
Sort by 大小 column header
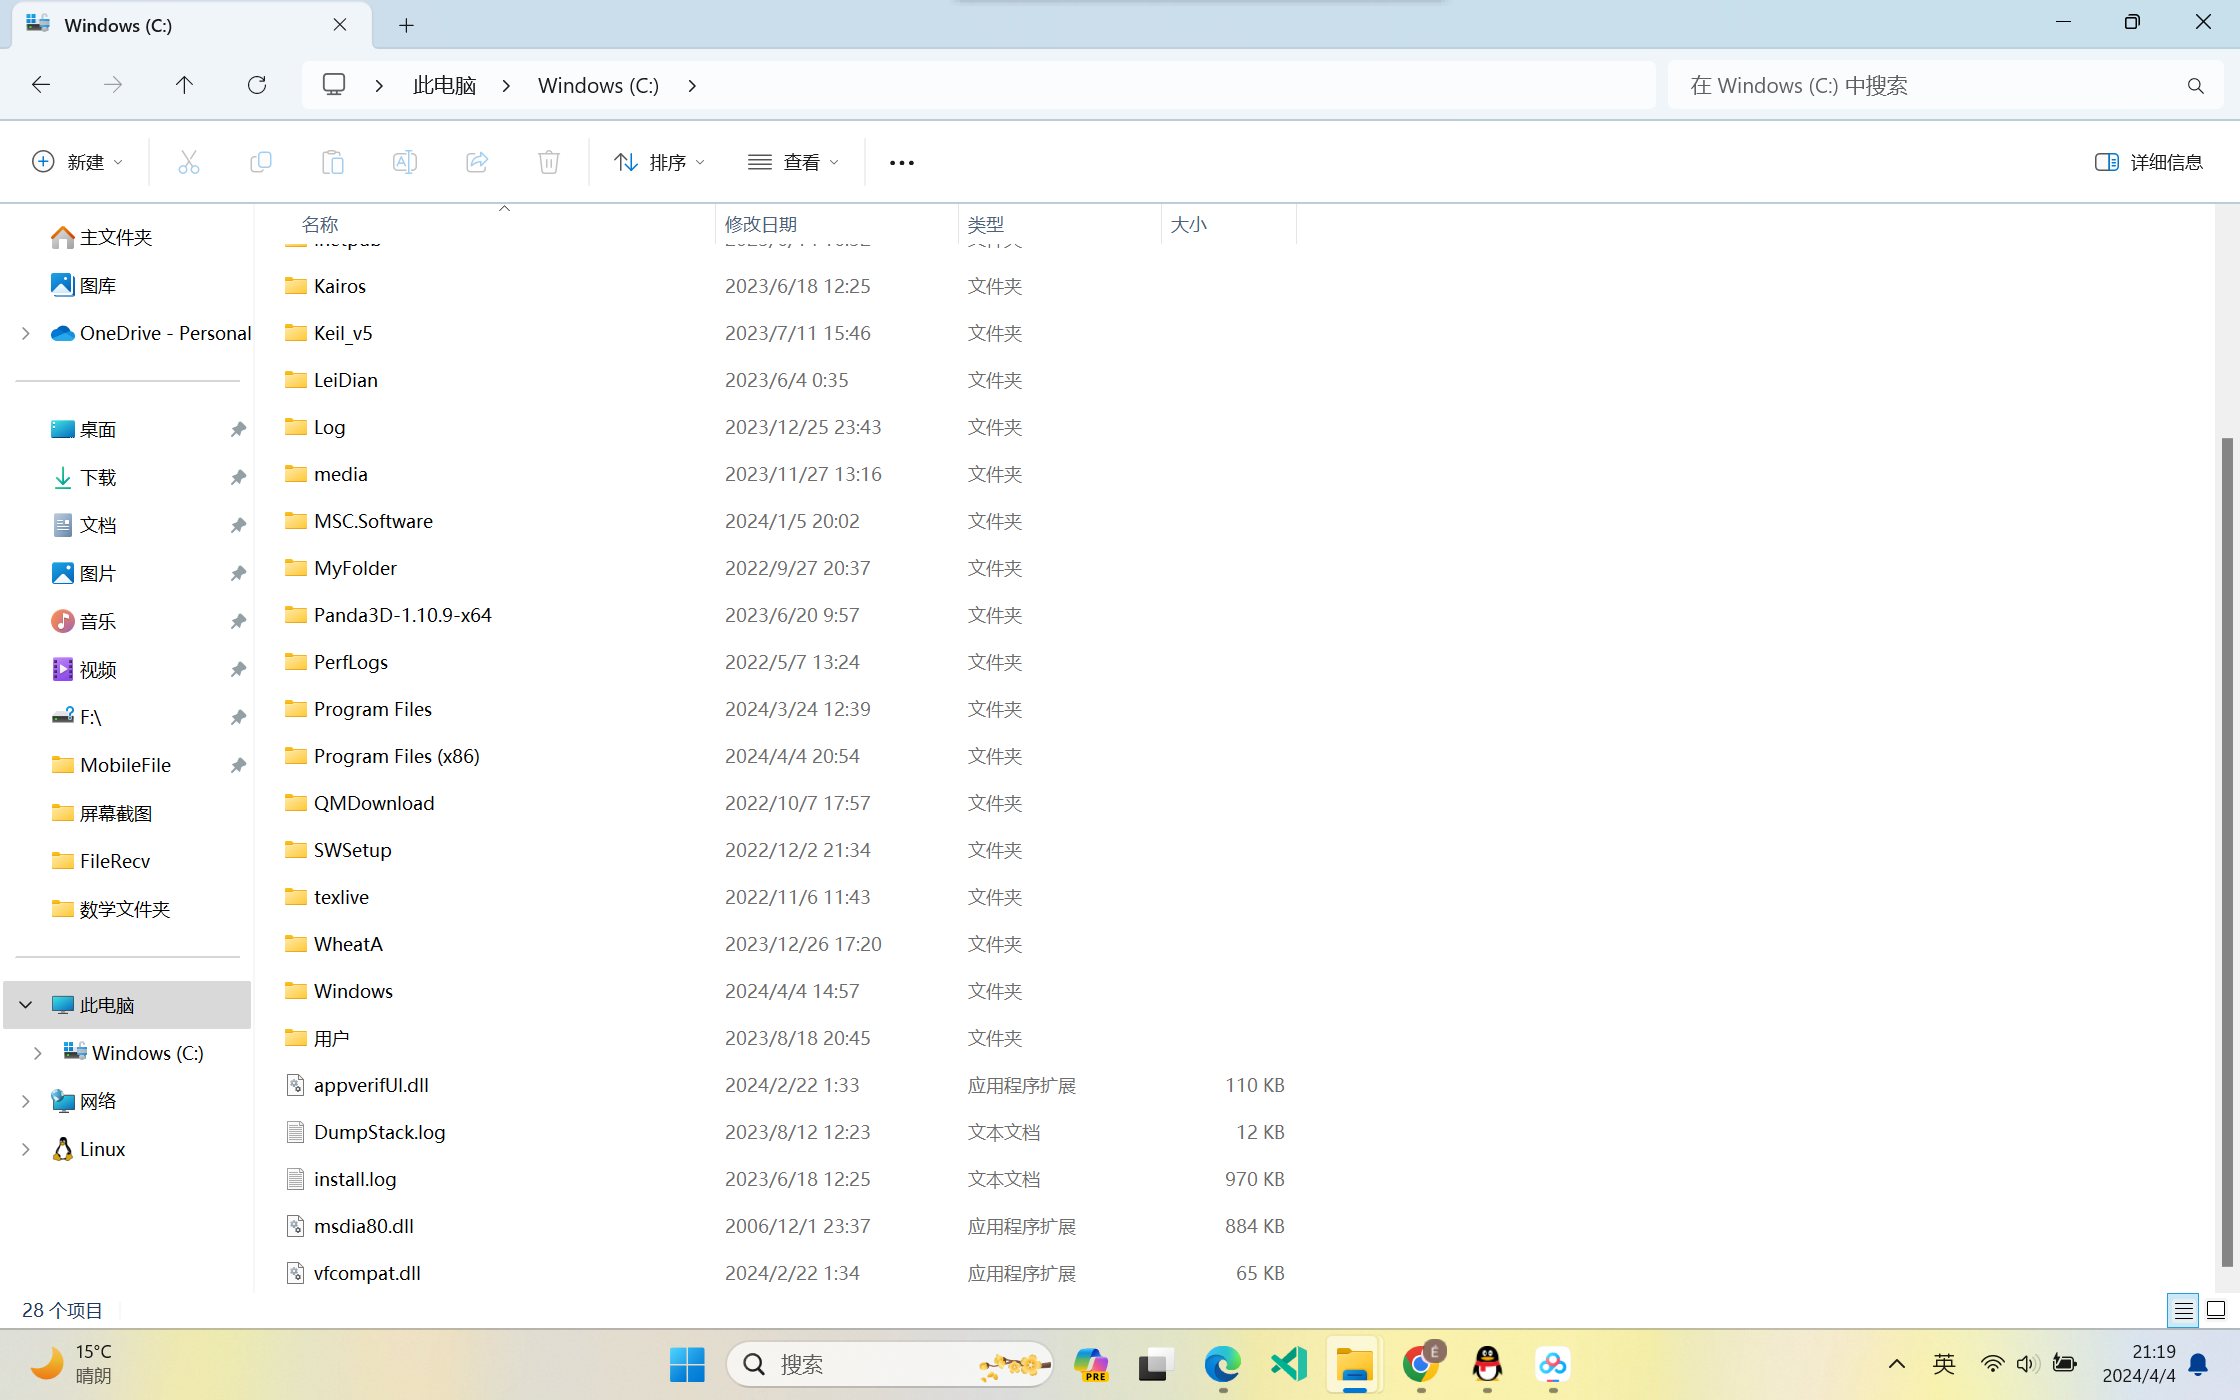[x=1228, y=224]
